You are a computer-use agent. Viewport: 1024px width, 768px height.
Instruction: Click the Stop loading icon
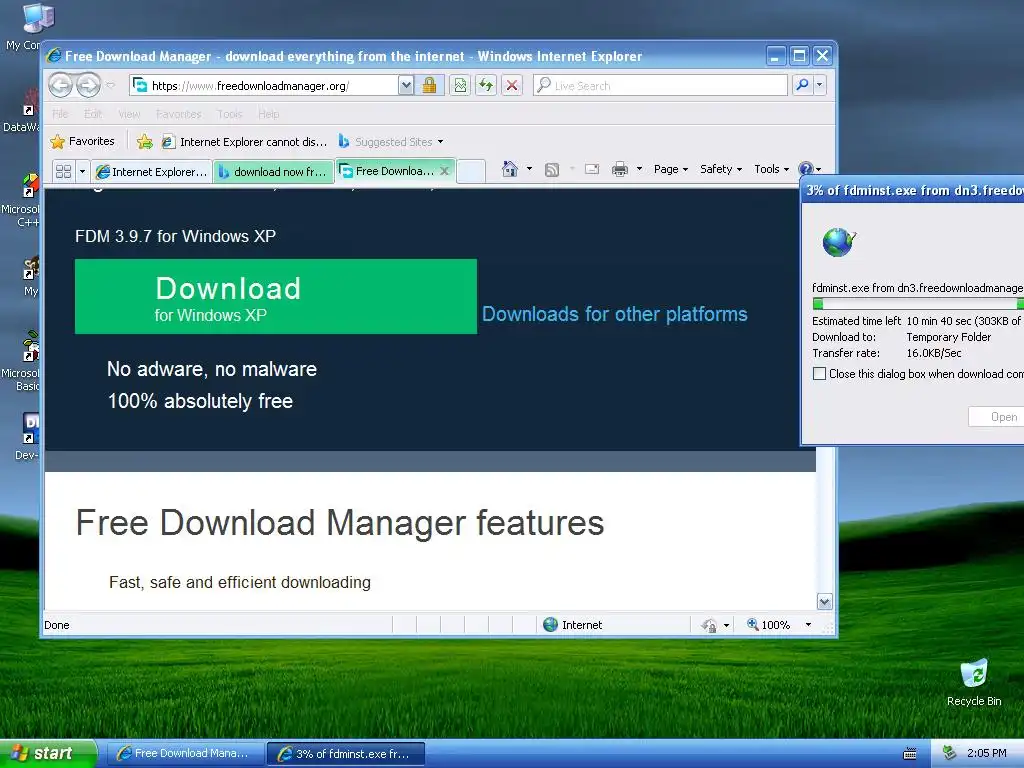512,86
